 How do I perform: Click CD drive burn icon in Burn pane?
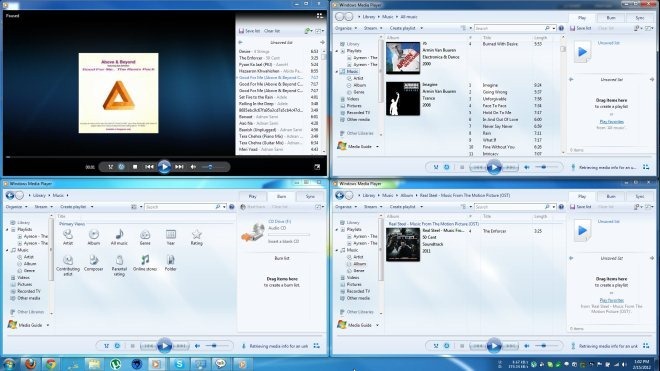click(253, 232)
